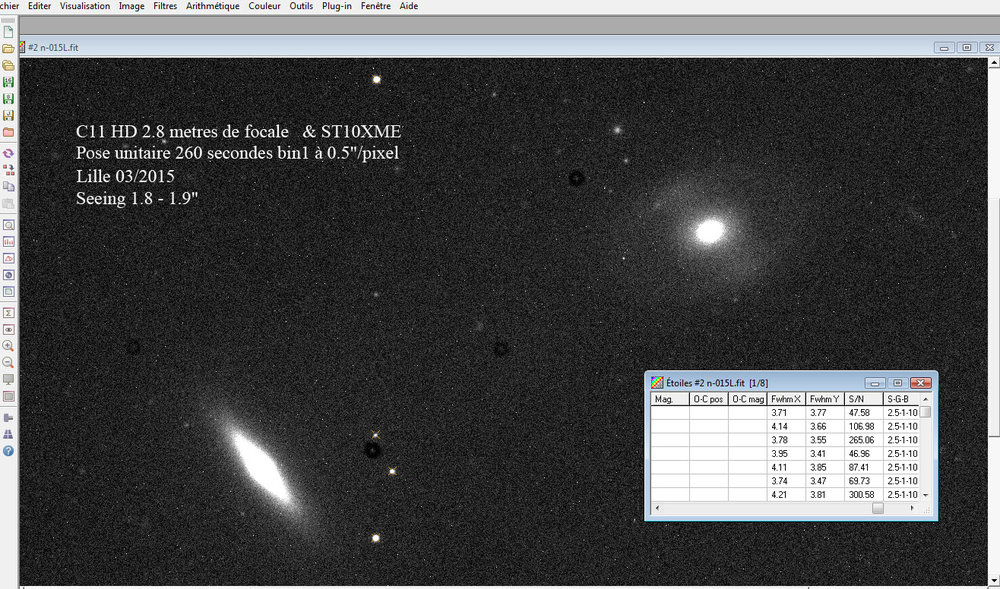Click the eye icon in left toolbar
Screen dimensions: 1000x589
tap(8, 330)
